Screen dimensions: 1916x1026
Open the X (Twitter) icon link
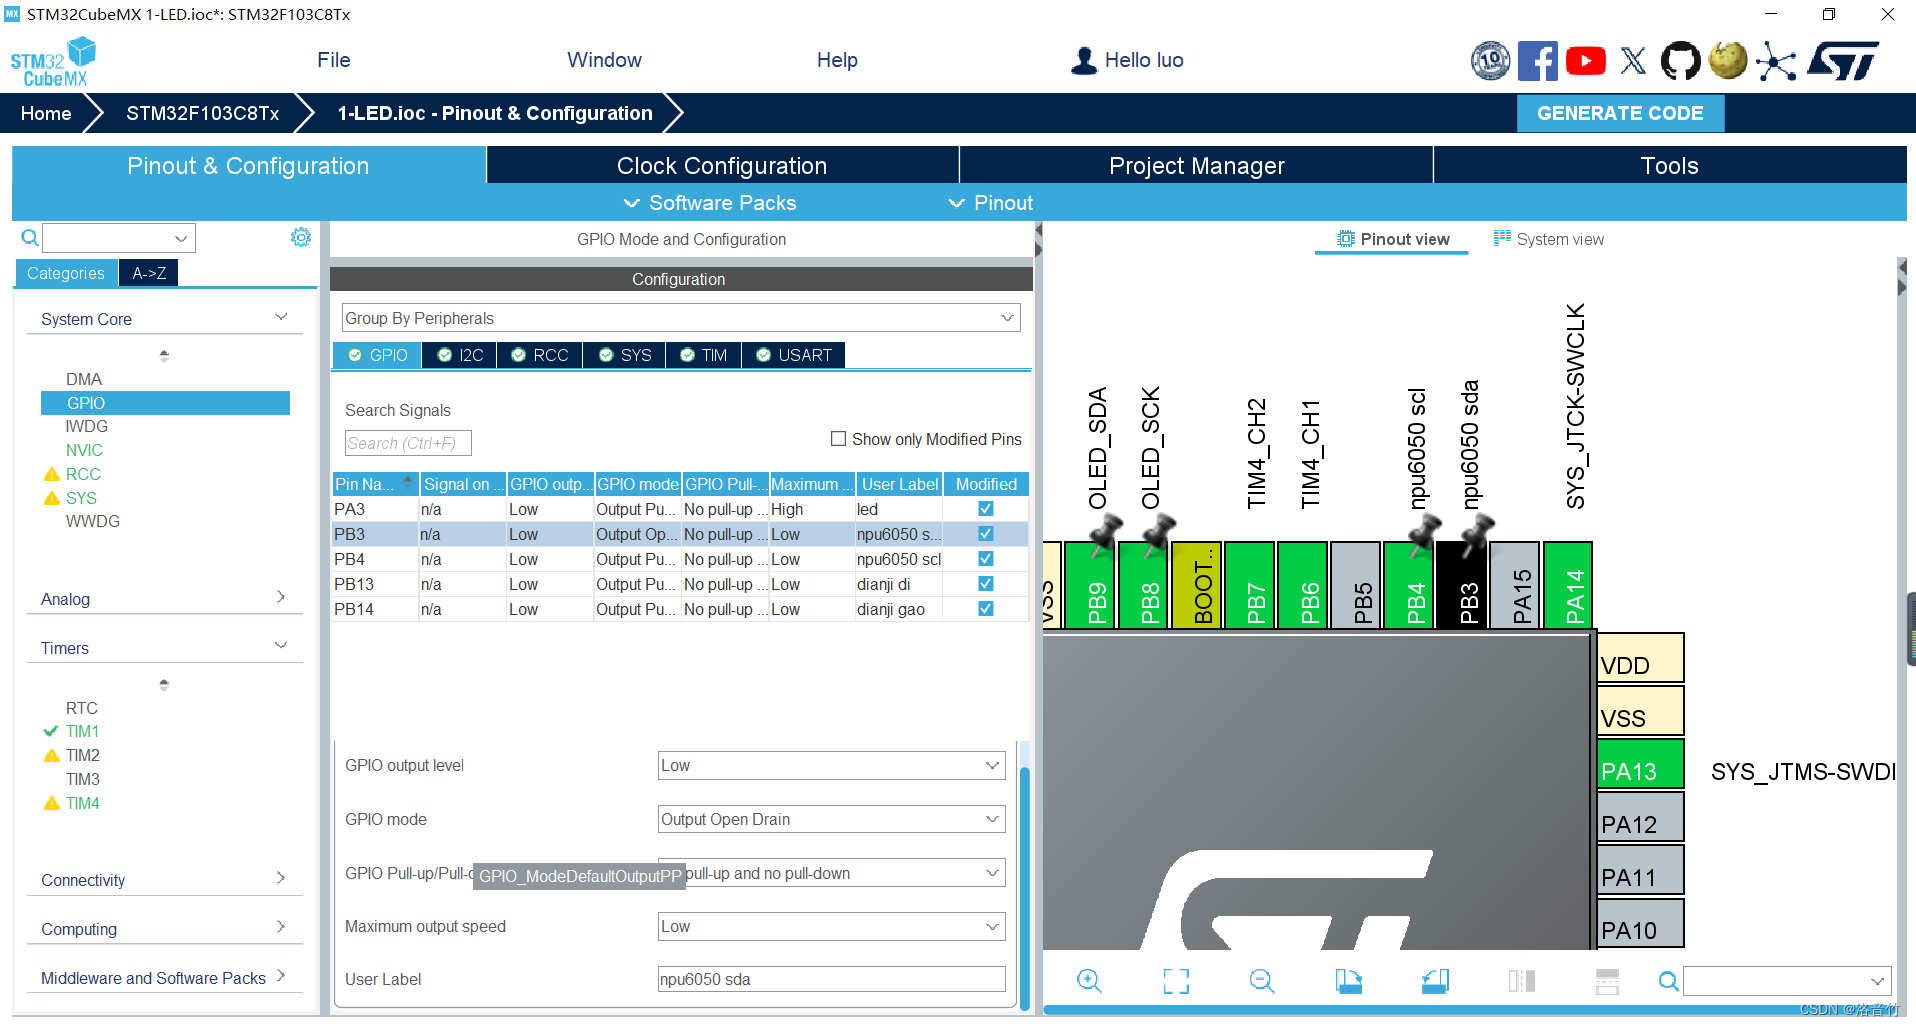(x=1633, y=61)
